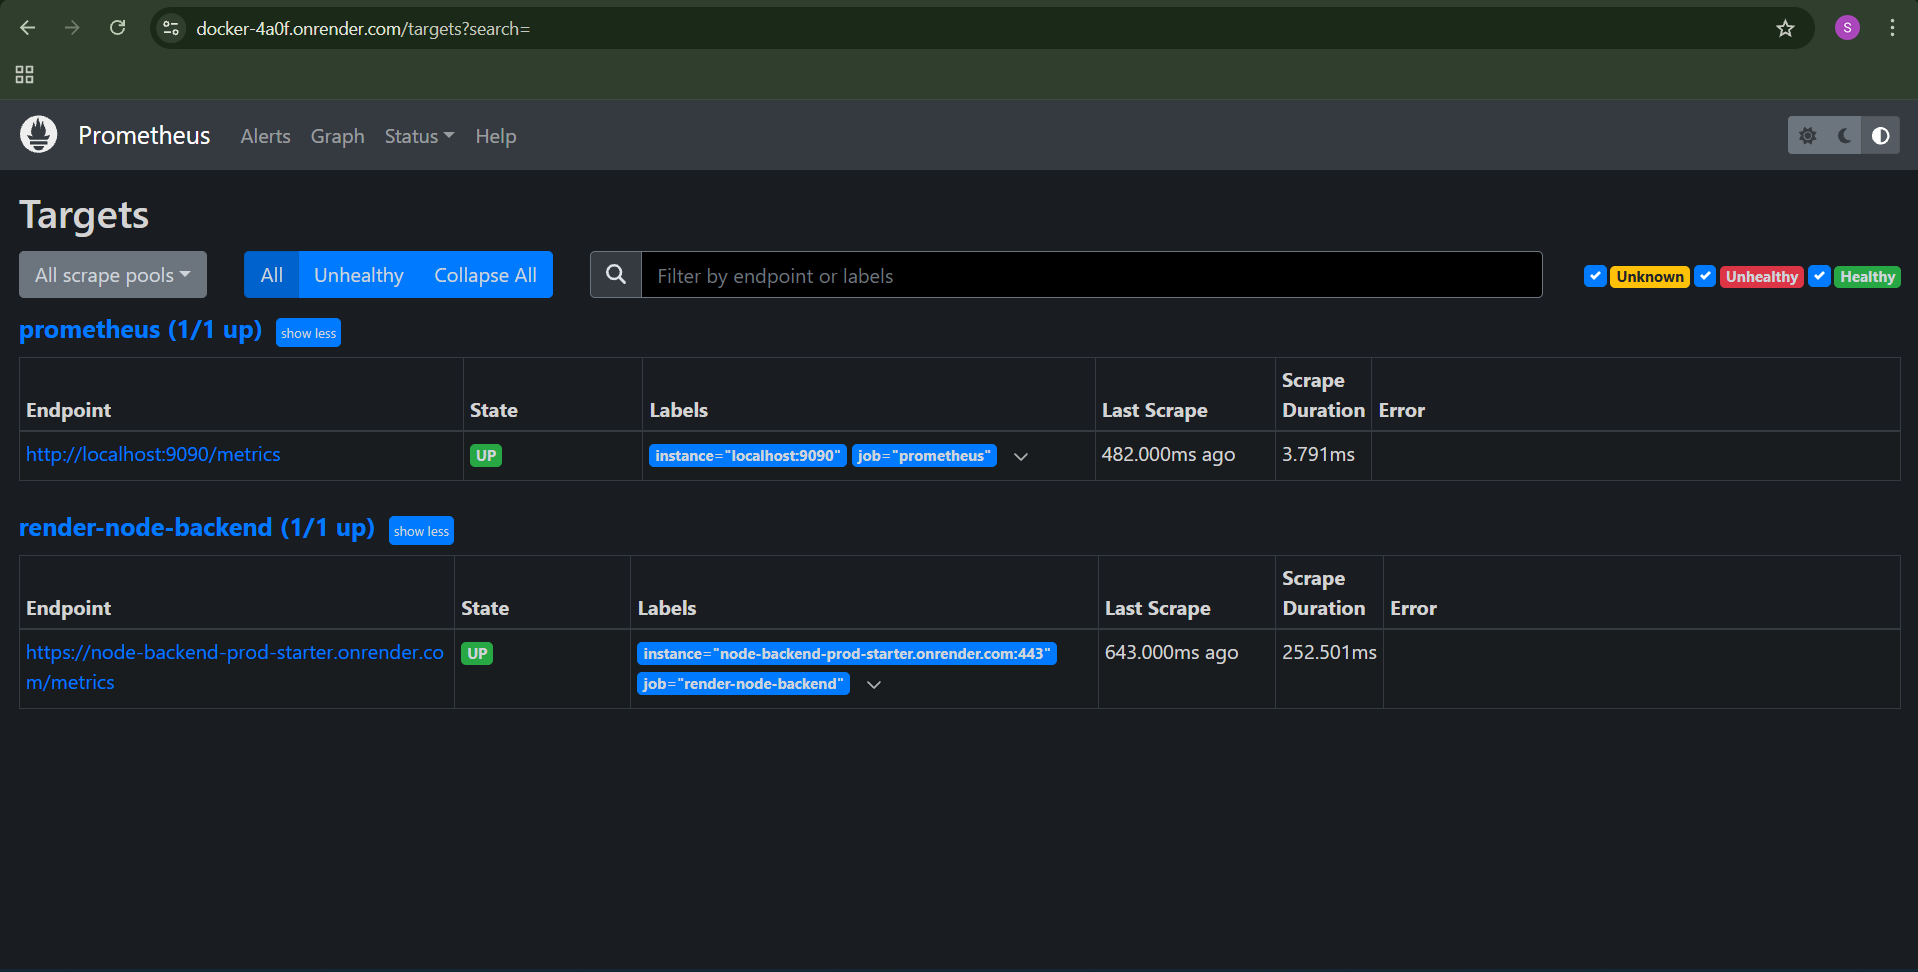
Task: Show only Unhealthy targets
Action: coord(358,275)
